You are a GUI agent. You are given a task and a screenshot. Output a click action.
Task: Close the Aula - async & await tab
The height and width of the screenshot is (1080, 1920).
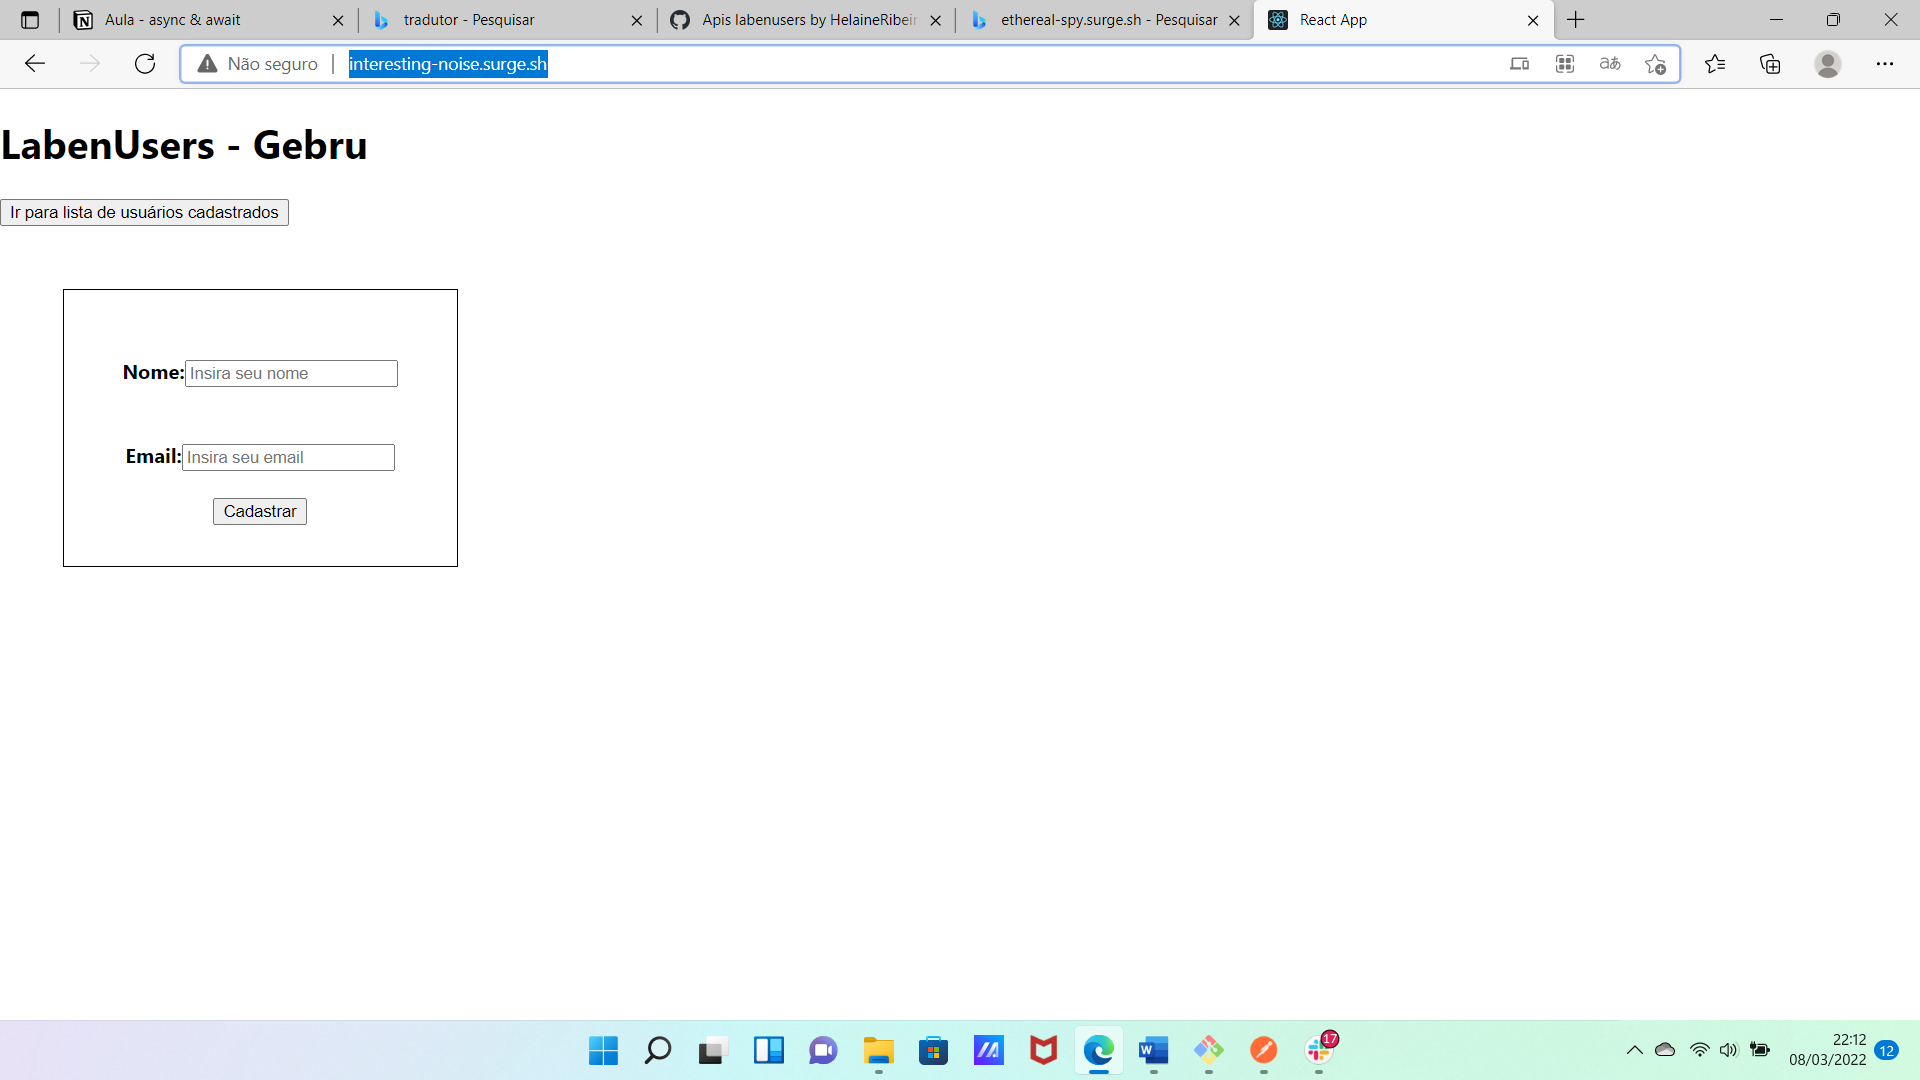coord(338,20)
